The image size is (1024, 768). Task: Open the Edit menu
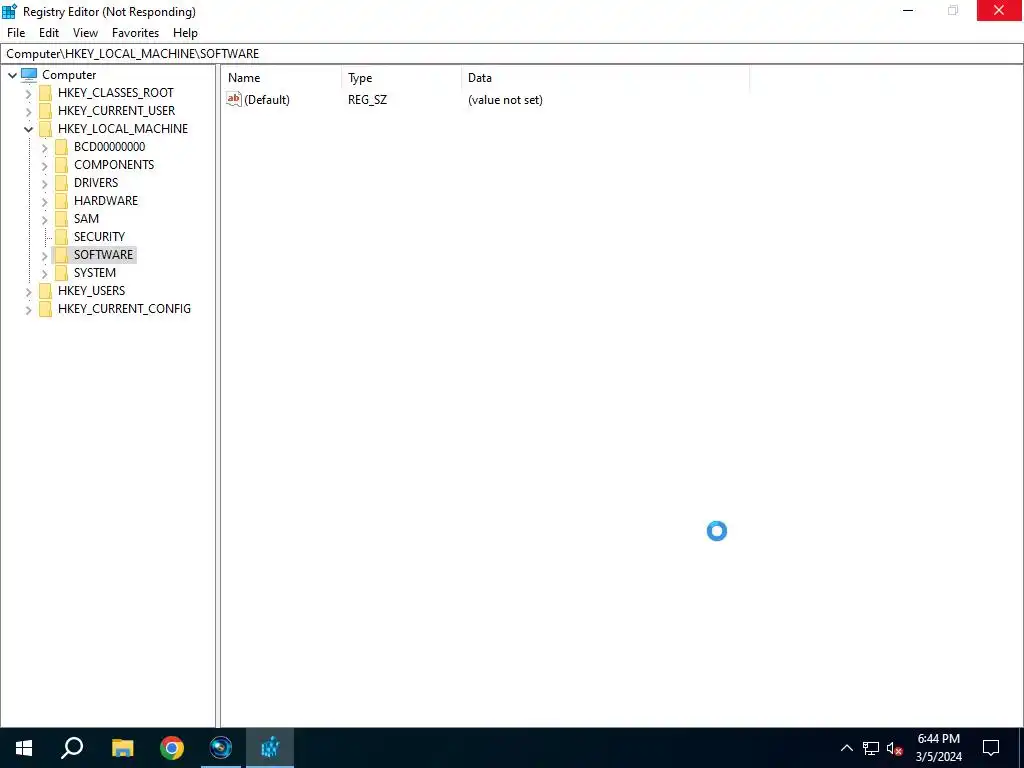[49, 33]
